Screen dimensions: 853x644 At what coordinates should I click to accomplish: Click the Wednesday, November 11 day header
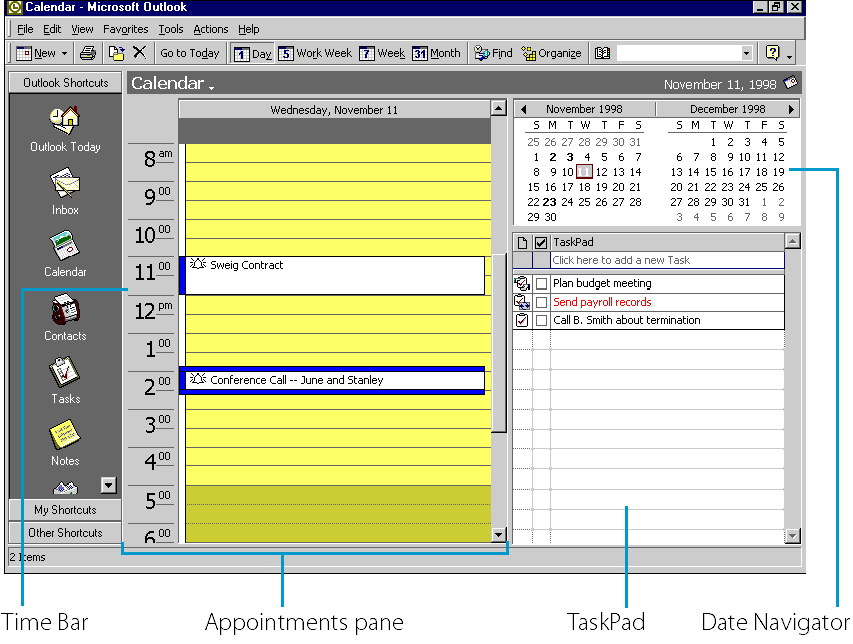click(335, 110)
